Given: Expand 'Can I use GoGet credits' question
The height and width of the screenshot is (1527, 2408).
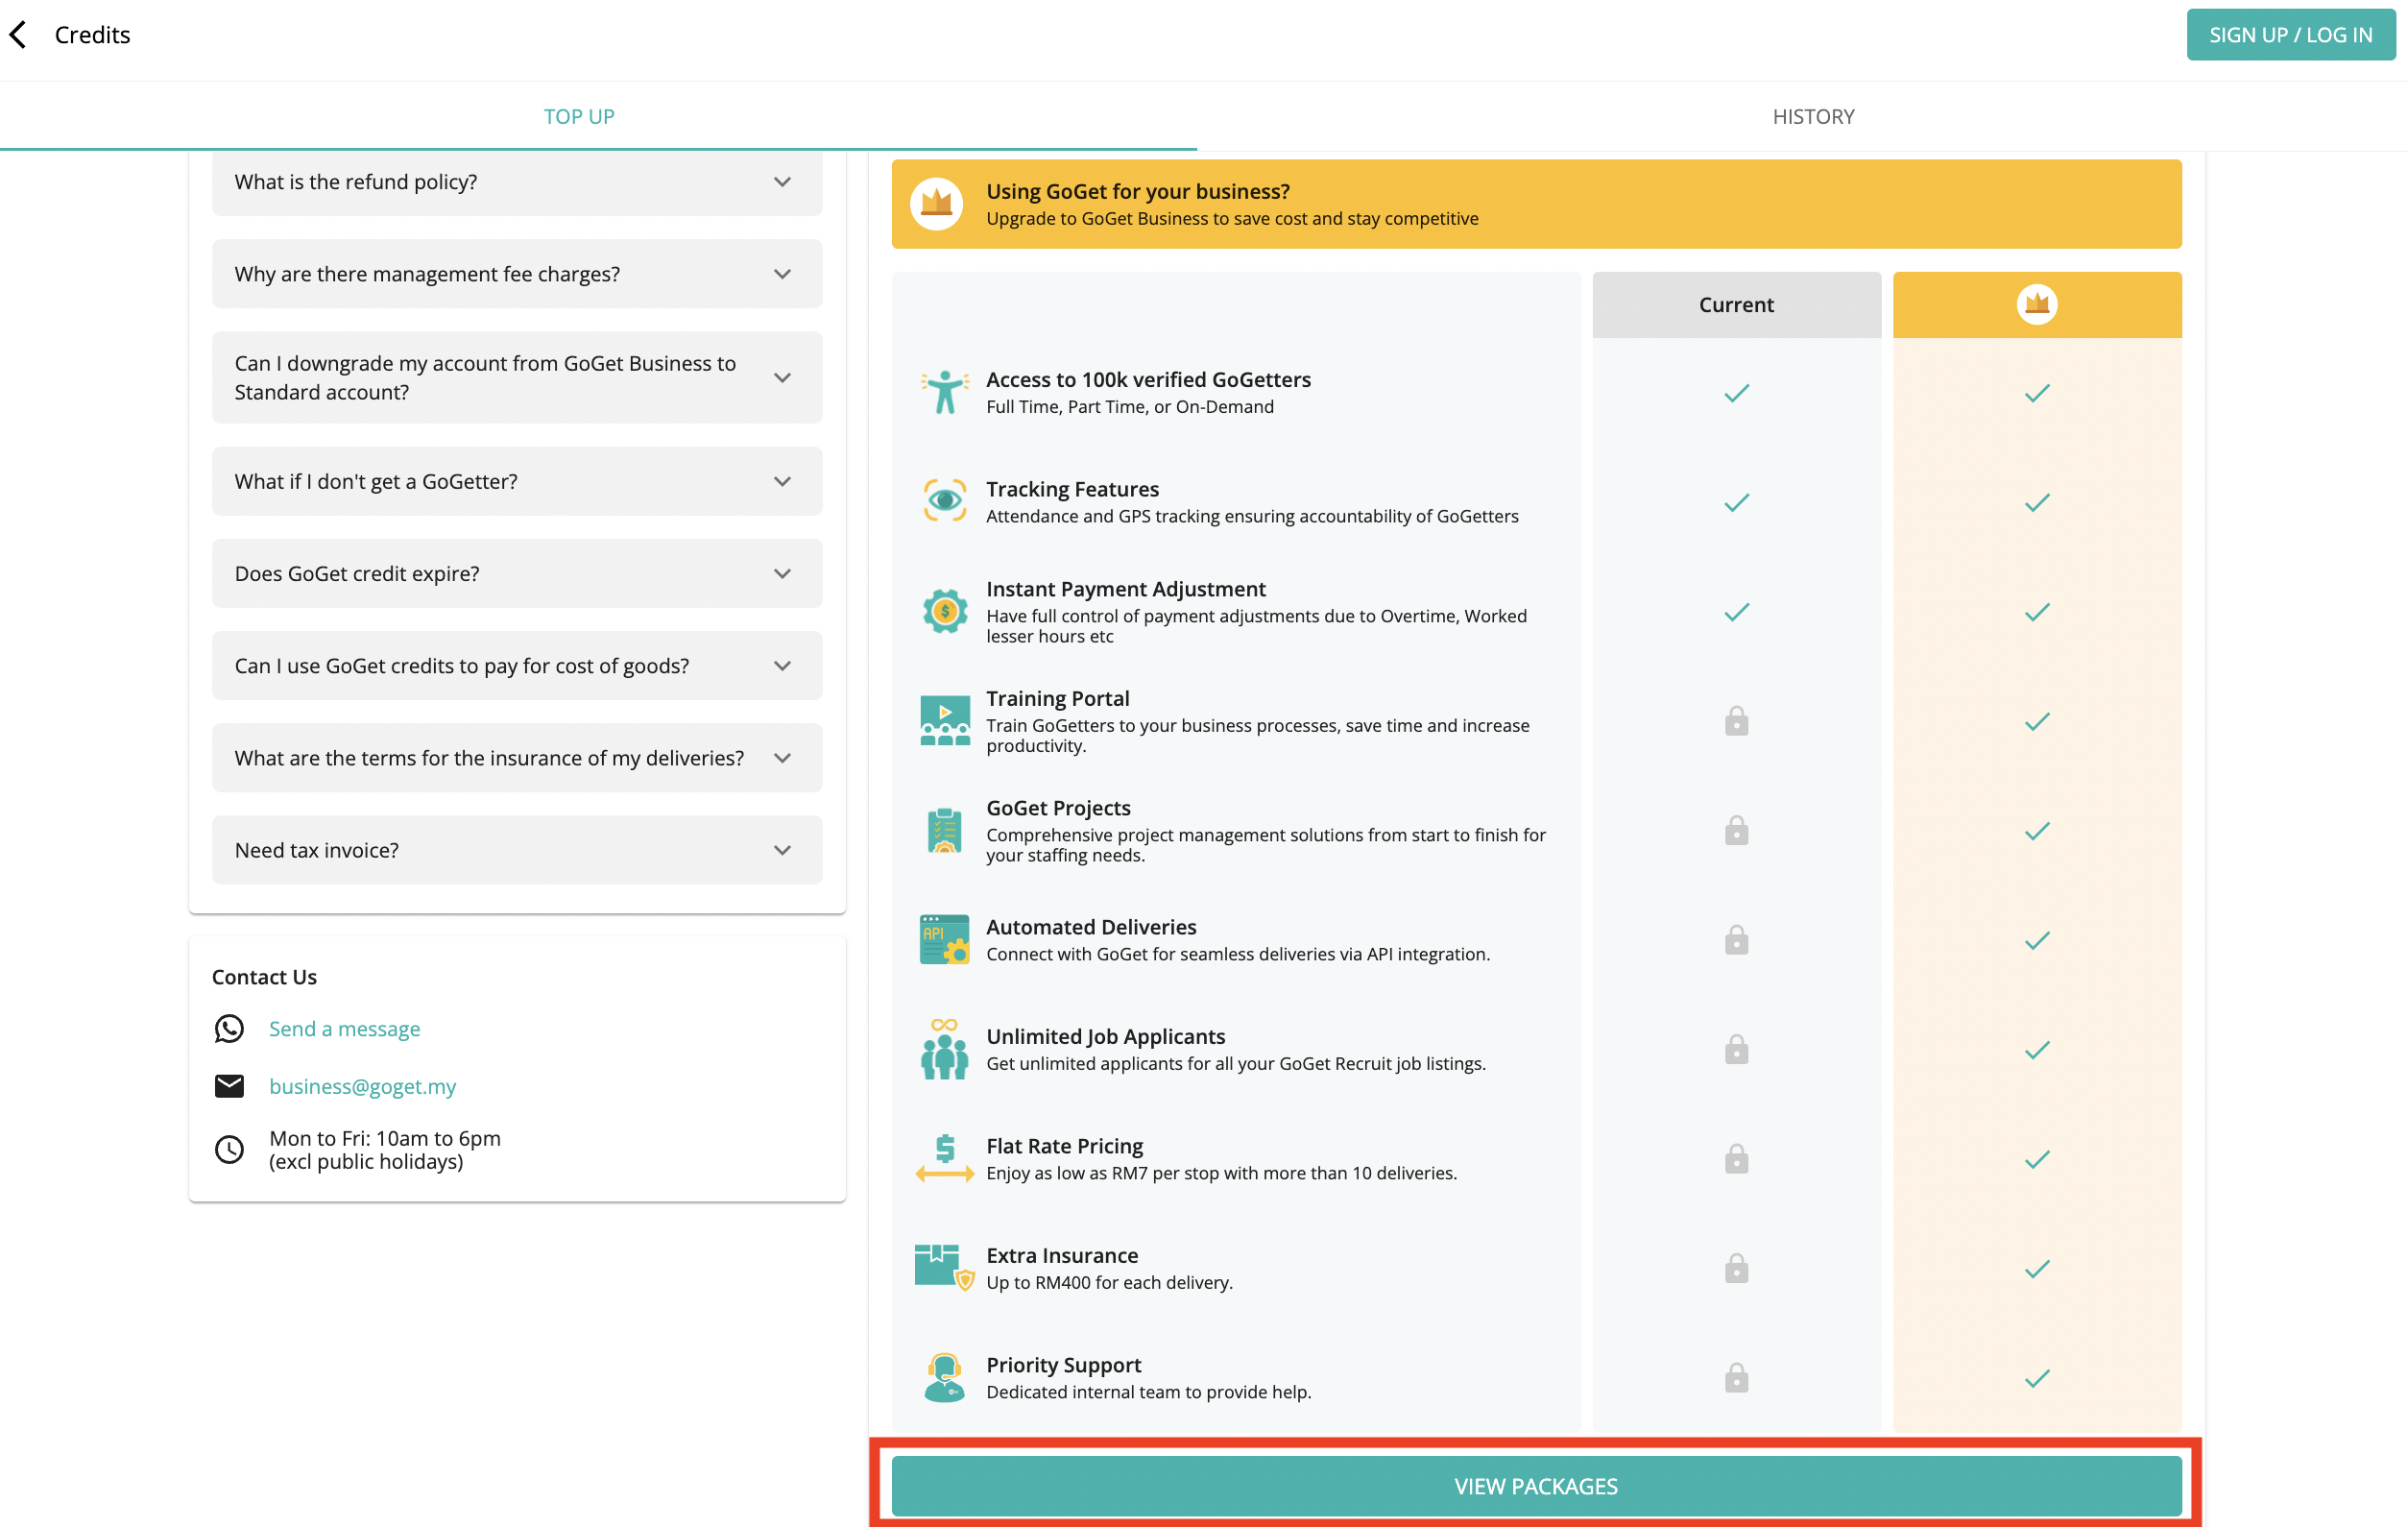Looking at the screenshot, I should [517, 666].
